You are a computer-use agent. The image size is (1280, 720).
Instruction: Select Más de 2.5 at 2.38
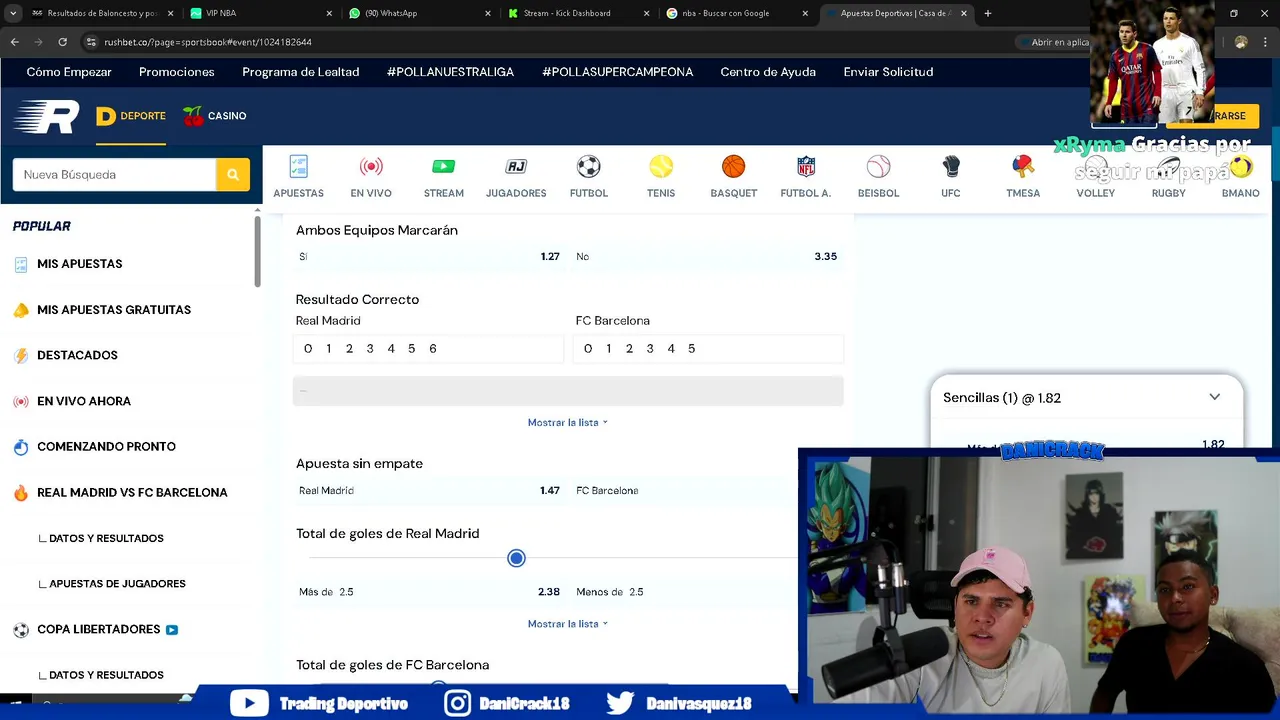[x=429, y=592]
